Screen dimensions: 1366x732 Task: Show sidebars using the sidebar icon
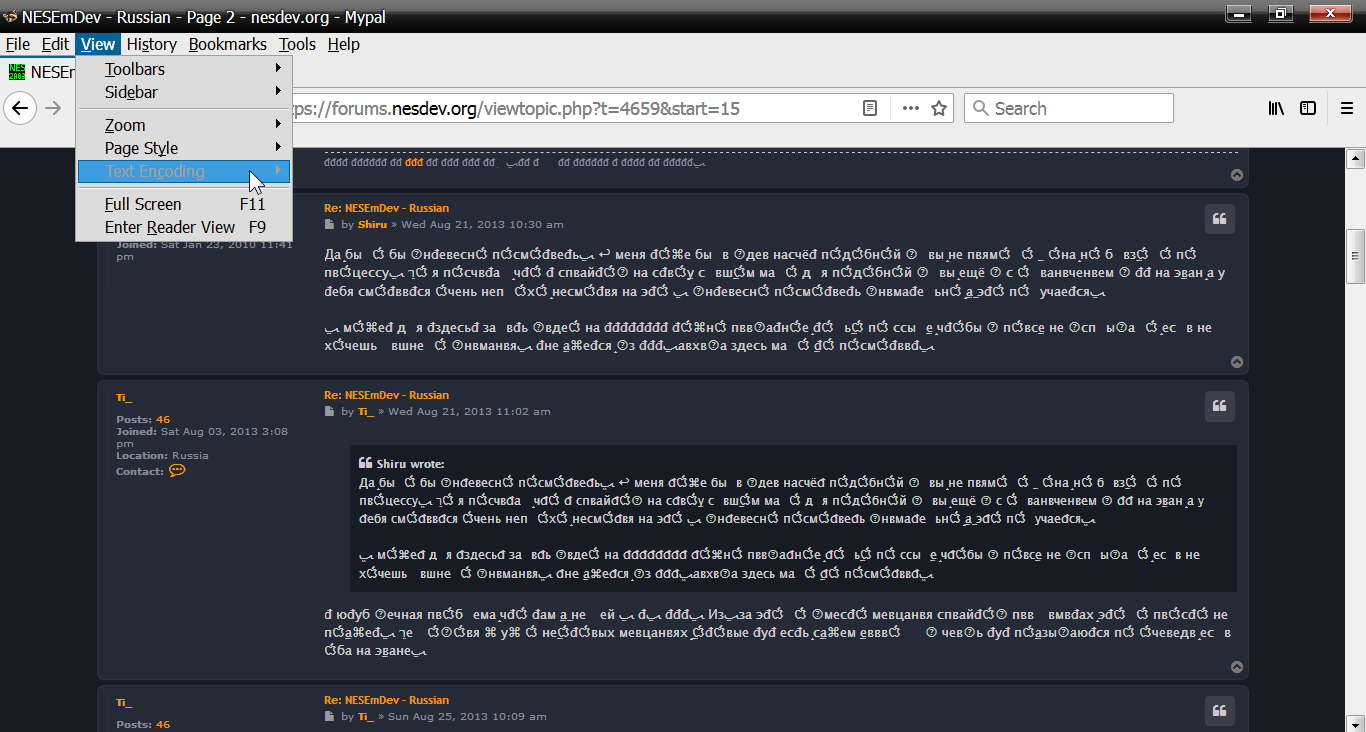coord(1308,108)
